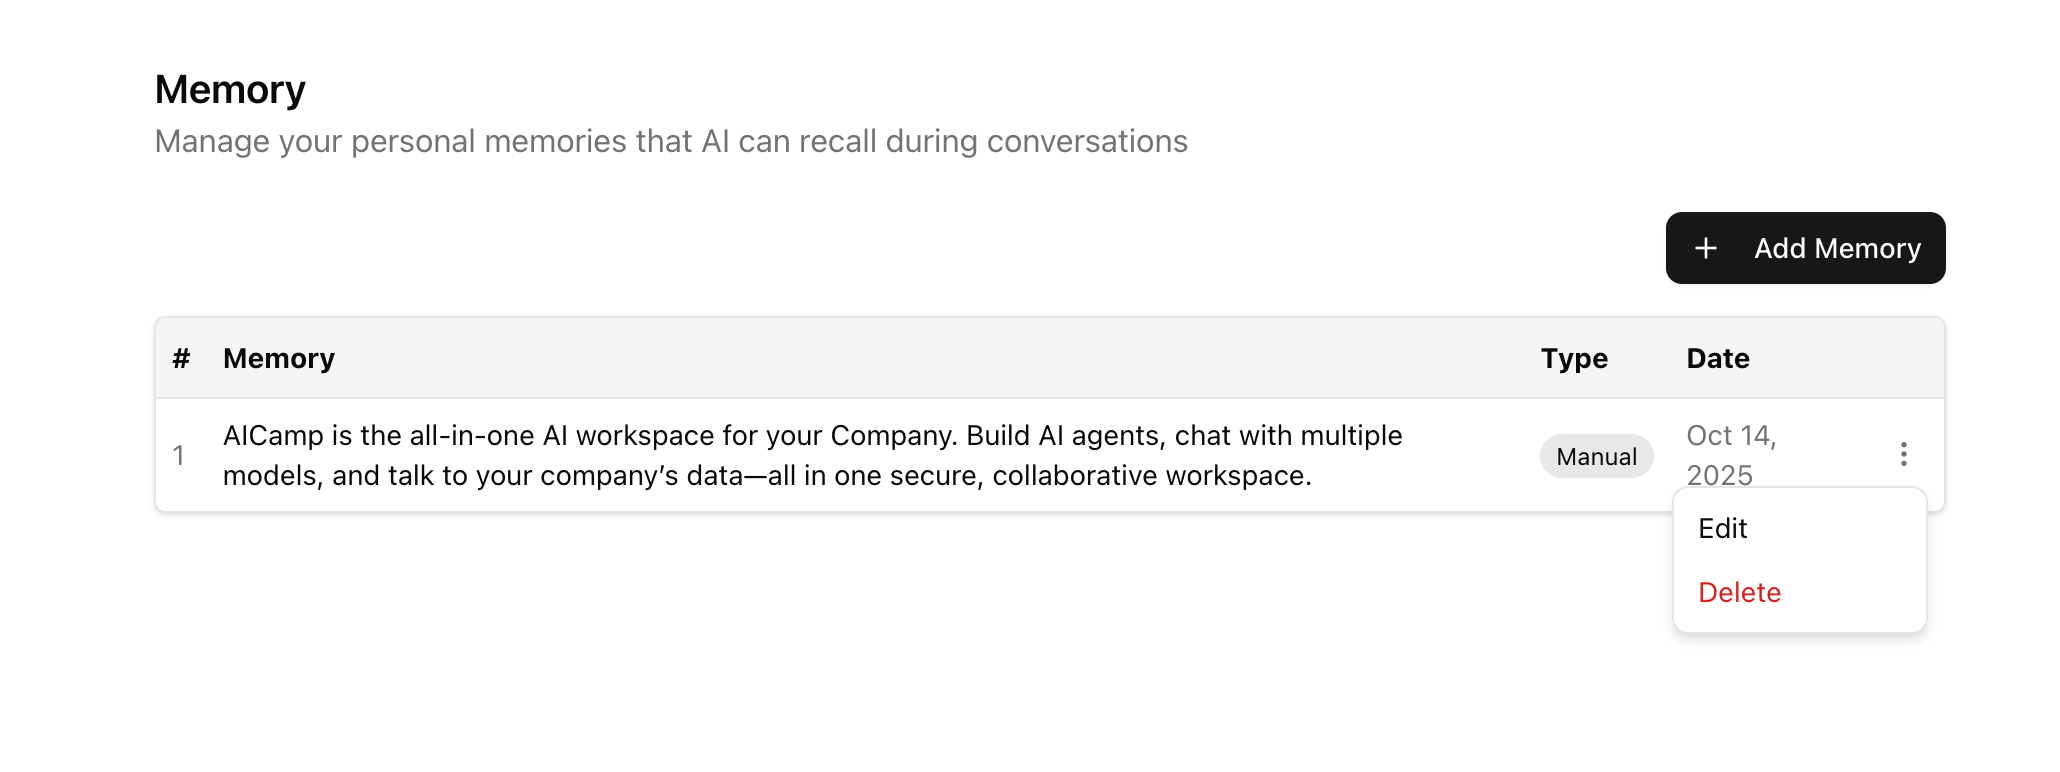The height and width of the screenshot is (772, 2060).
Task: Click the Memory column header
Action: tap(278, 358)
